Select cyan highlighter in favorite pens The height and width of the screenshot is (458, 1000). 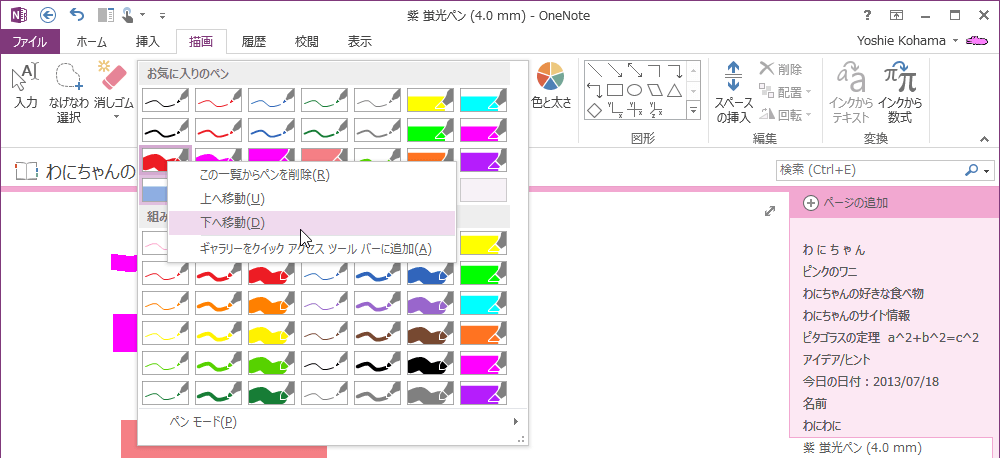tap(483, 100)
